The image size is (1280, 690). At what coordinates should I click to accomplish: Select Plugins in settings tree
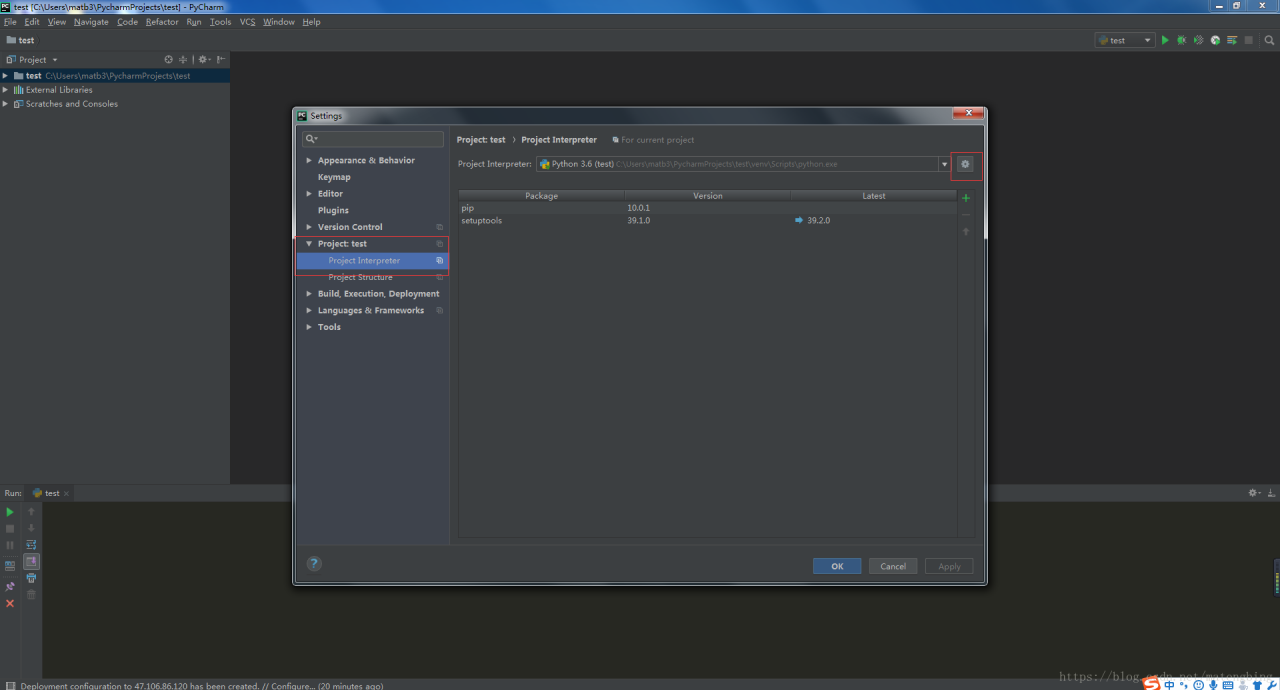pyautogui.click(x=333, y=210)
